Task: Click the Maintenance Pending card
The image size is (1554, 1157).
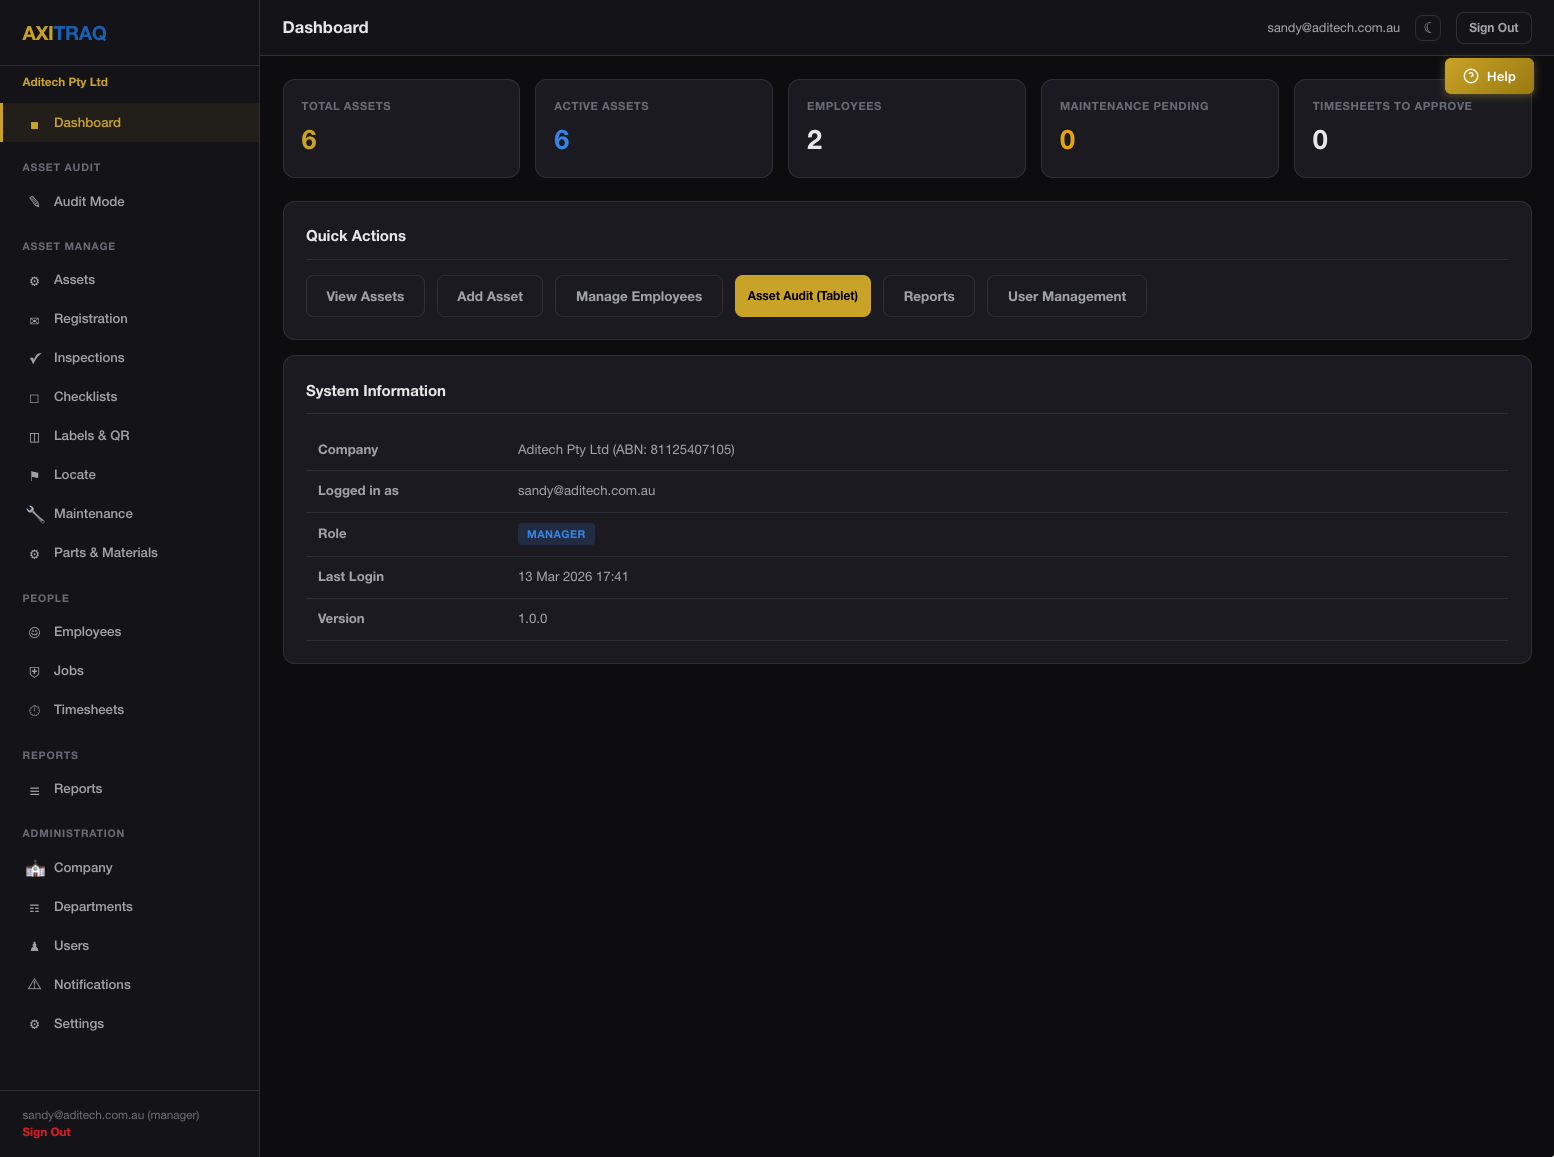Action: [1160, 129]
